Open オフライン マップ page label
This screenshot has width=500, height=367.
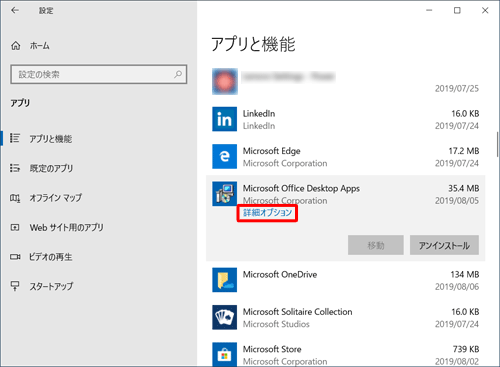coord(56,198)
